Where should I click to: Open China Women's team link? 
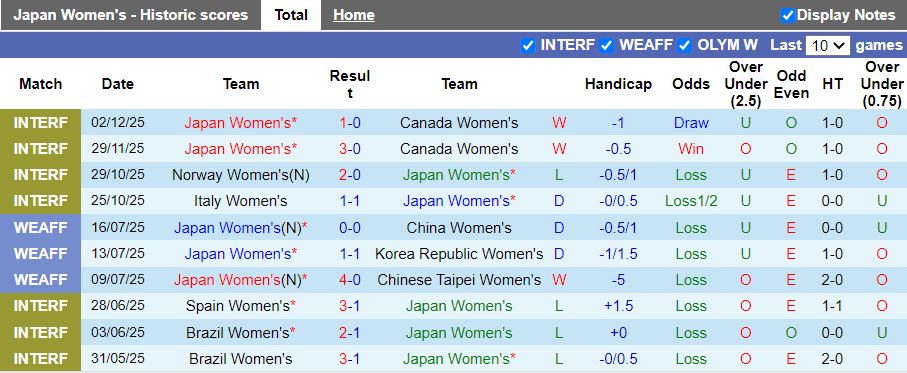(x=459, y=228)
